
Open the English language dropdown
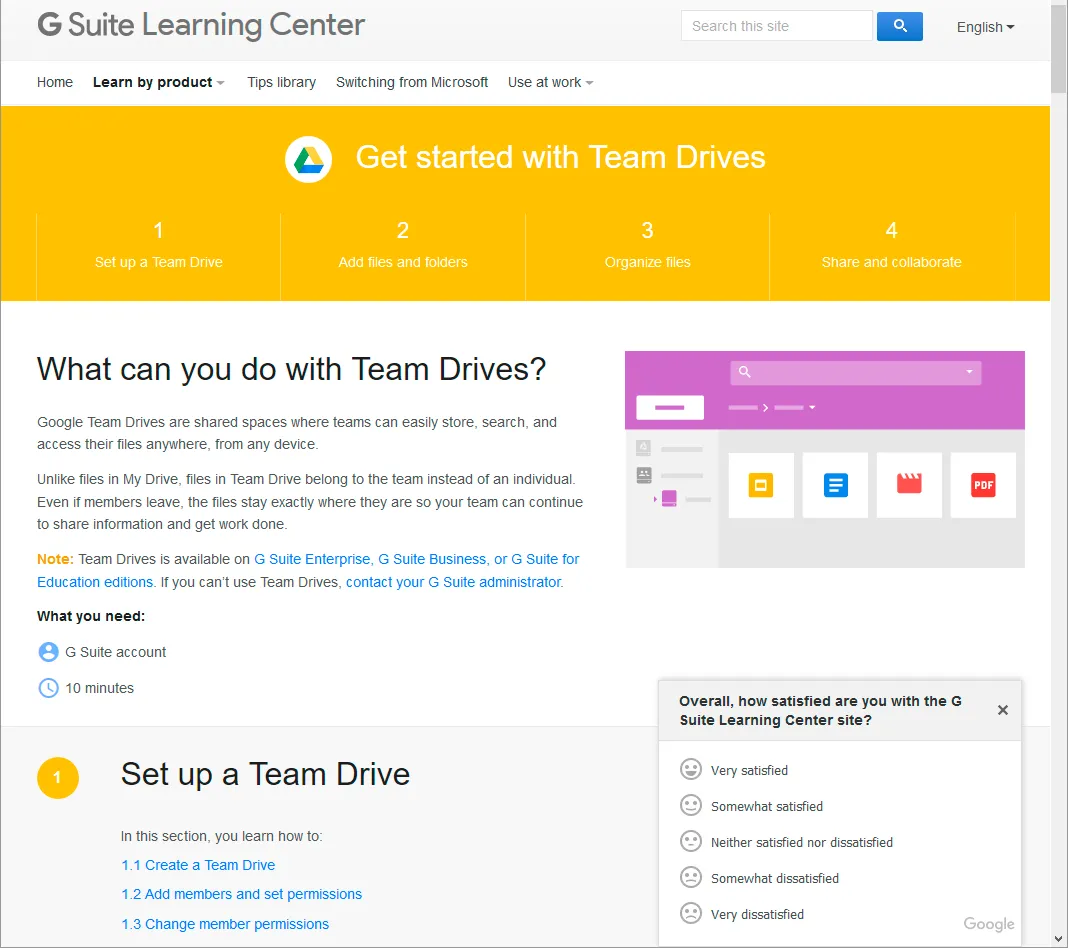click(x=985, y=27)
